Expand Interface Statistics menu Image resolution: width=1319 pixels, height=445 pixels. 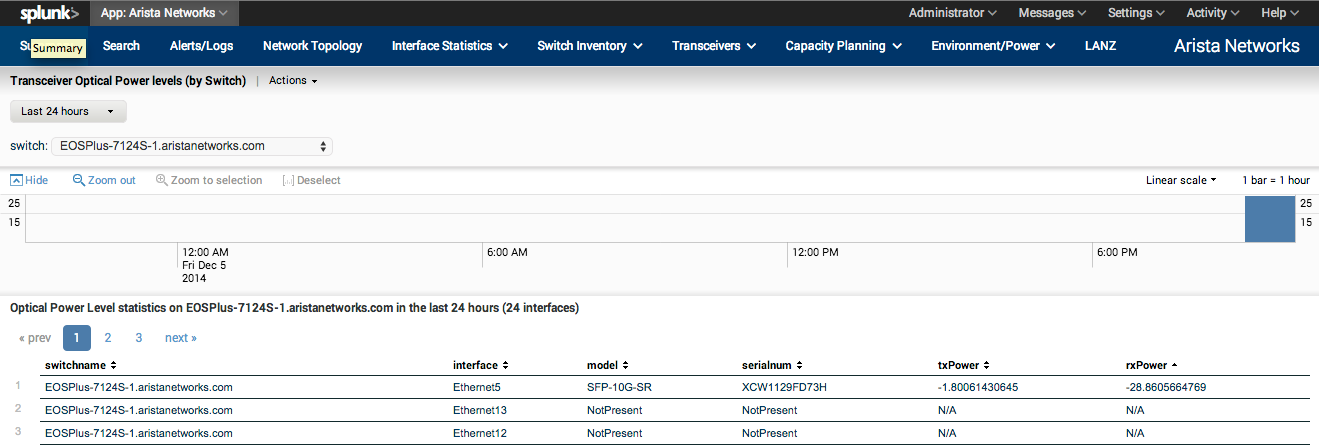[450, 46]
